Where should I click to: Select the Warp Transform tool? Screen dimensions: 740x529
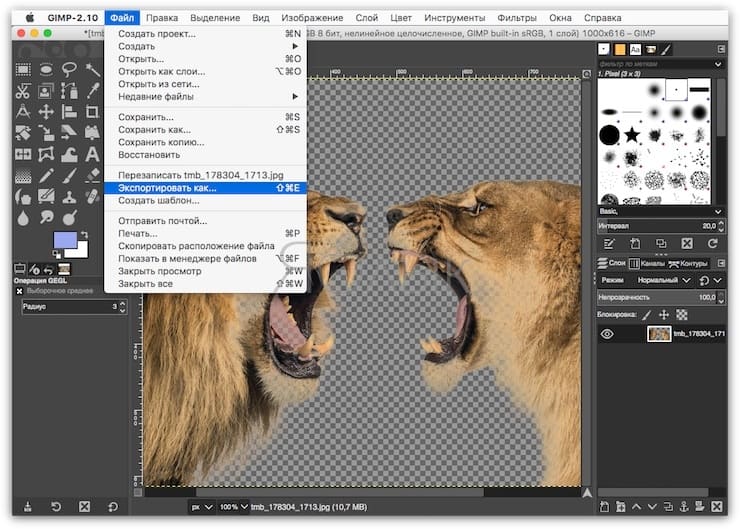click(69, 154)
